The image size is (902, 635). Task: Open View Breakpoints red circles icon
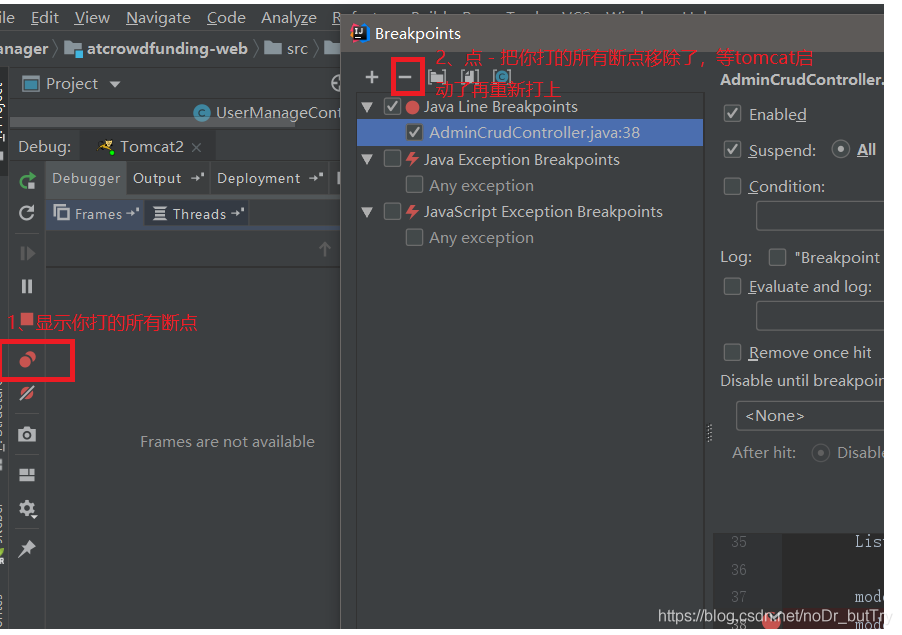(28, 360)
